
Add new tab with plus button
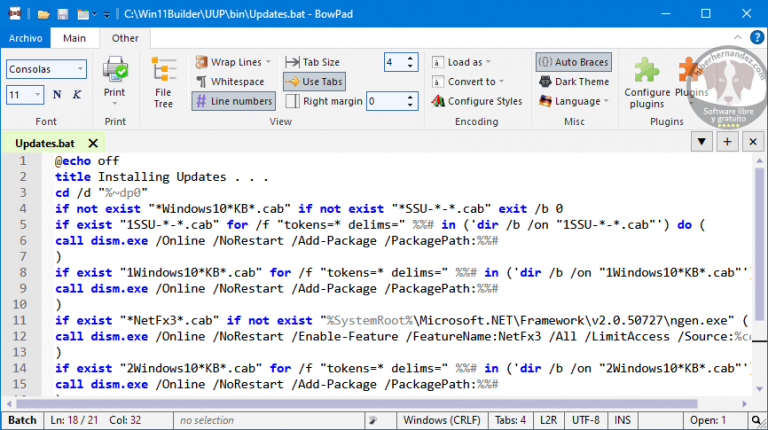coord(727,142)
